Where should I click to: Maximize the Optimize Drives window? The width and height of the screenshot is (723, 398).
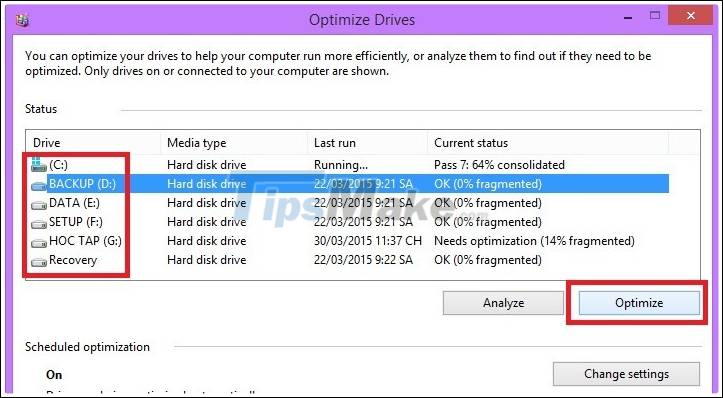coord(654,16)
